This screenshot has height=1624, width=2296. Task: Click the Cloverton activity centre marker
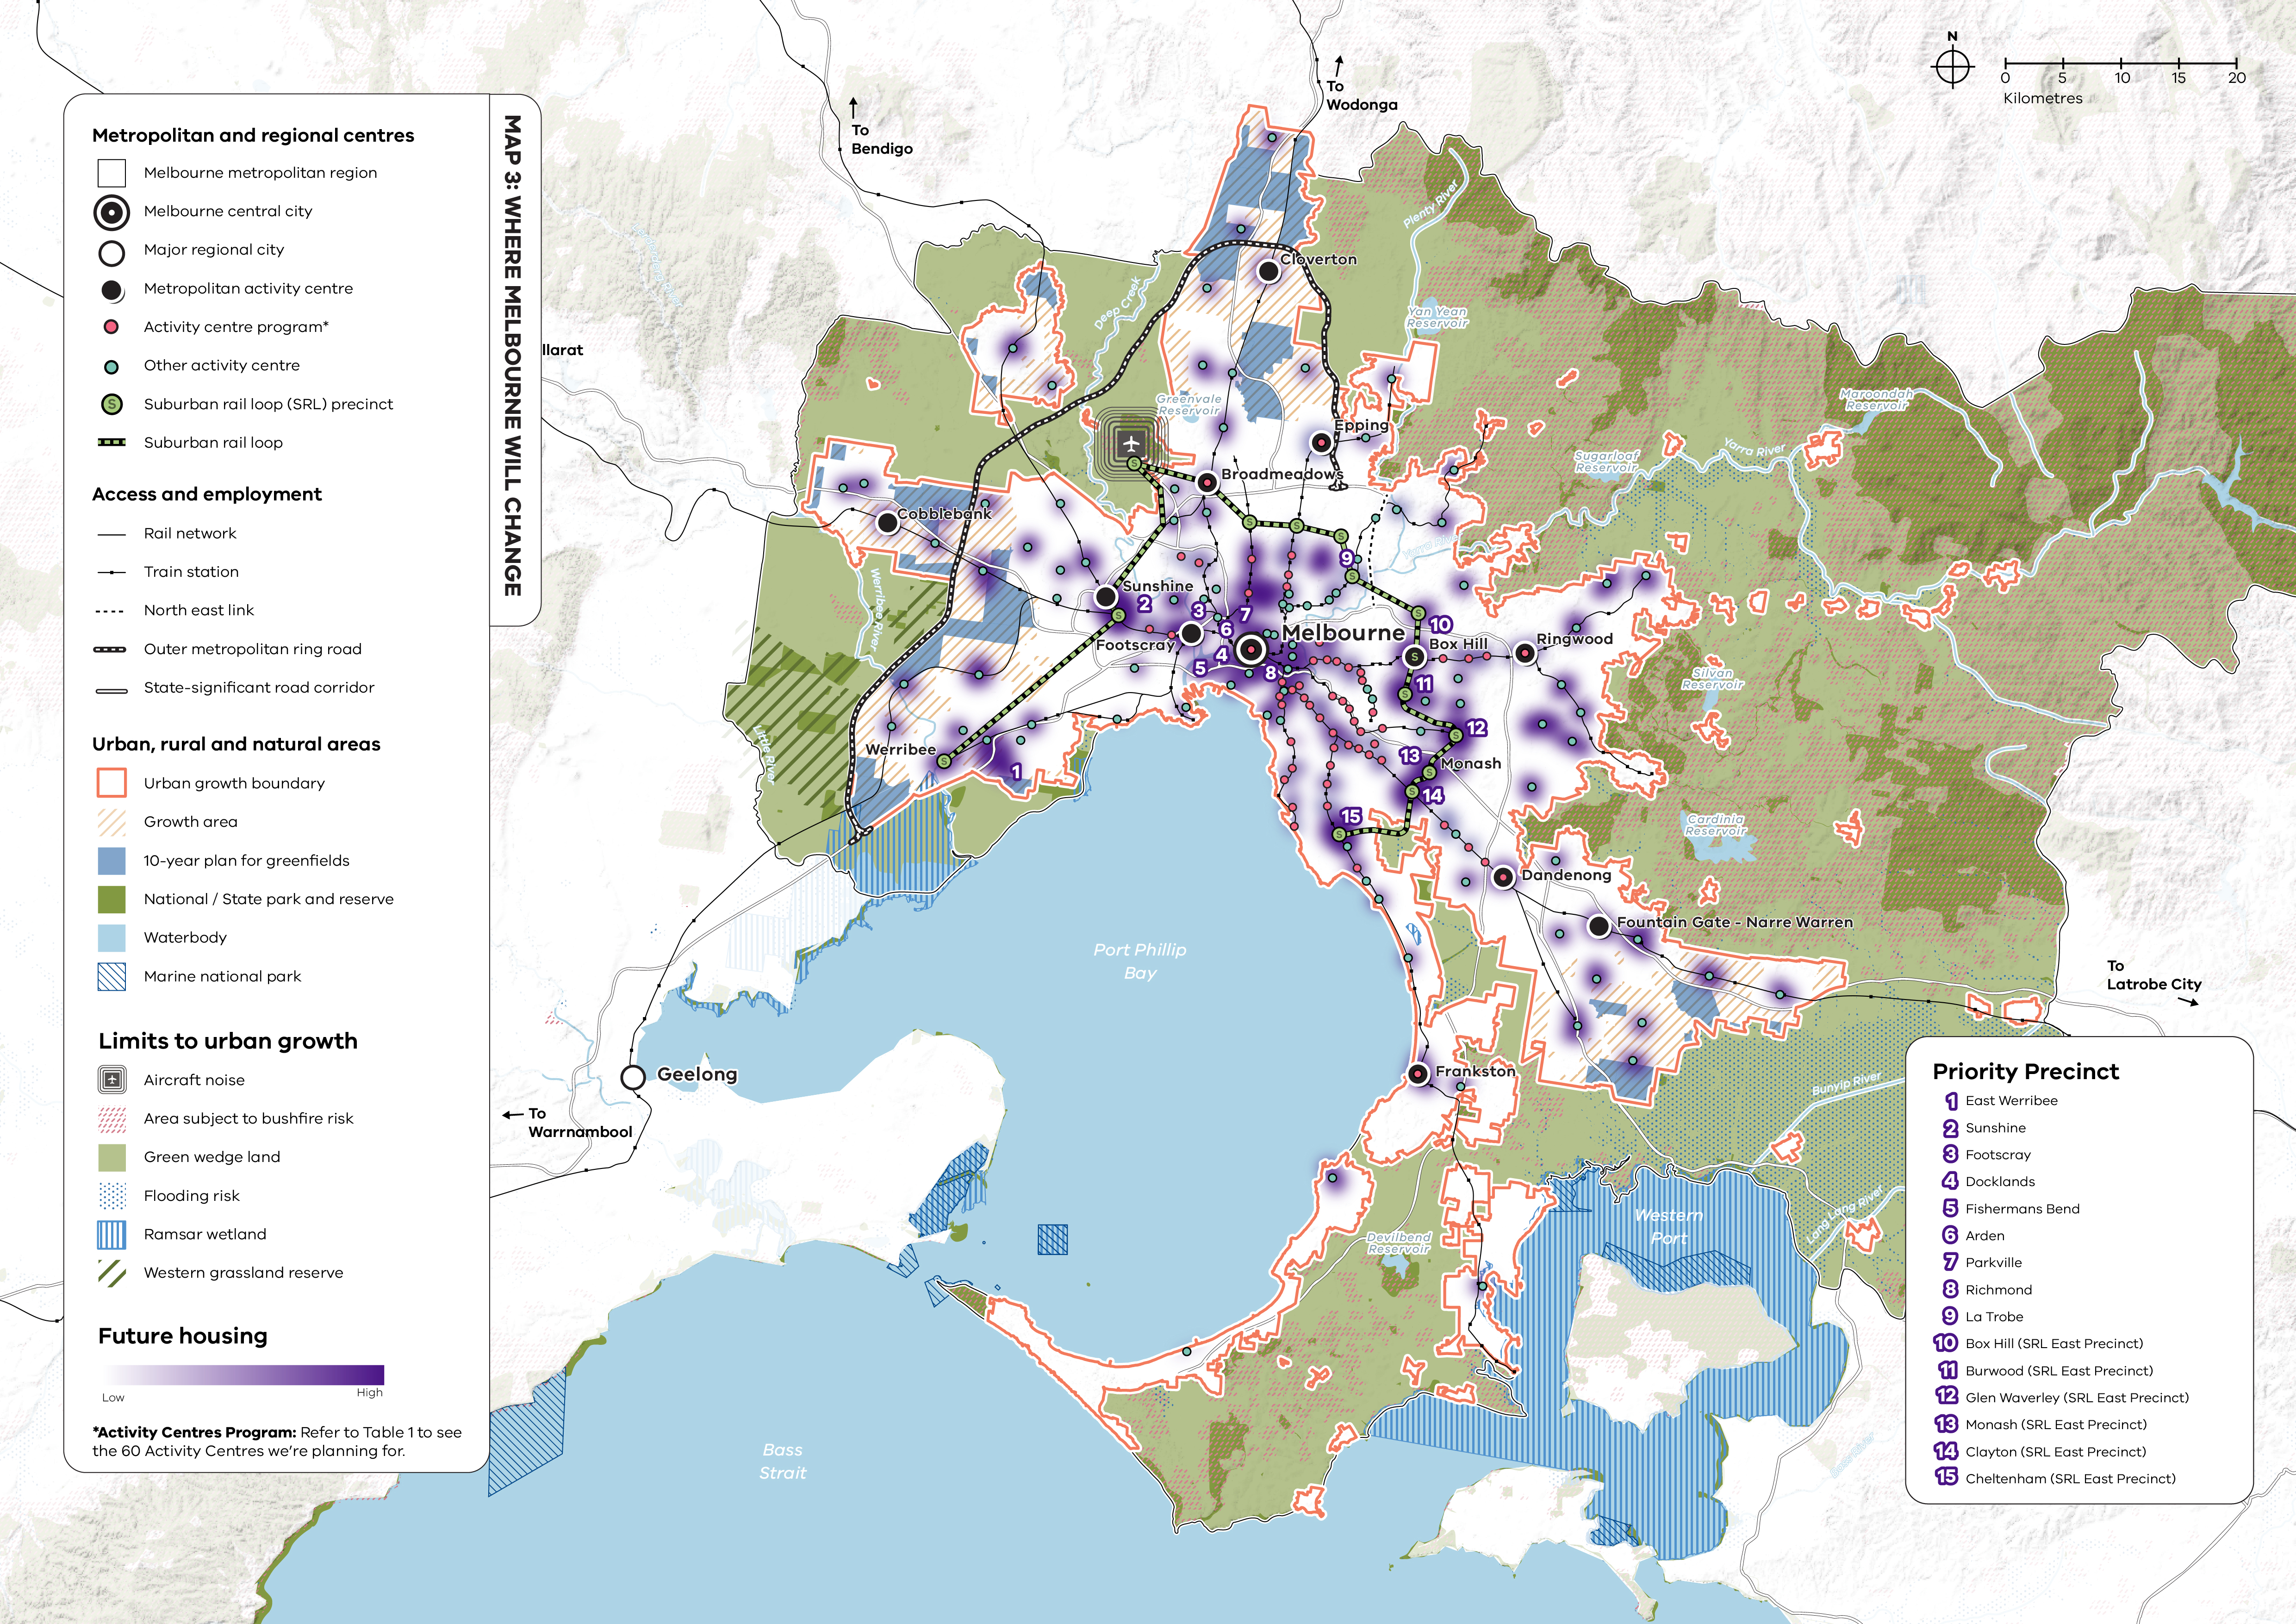click(1268, 270)
